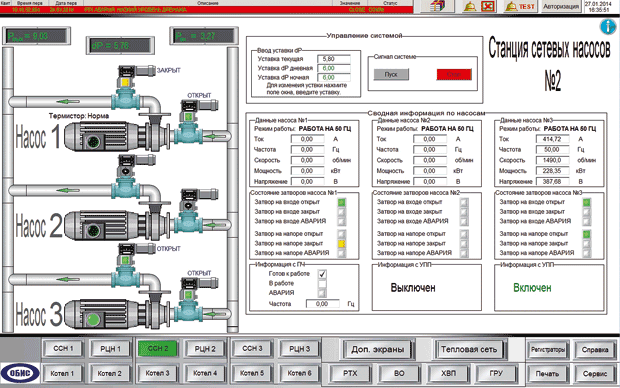Open the ГРУ screen
620x388 pixels.
(x=496, y=373)
